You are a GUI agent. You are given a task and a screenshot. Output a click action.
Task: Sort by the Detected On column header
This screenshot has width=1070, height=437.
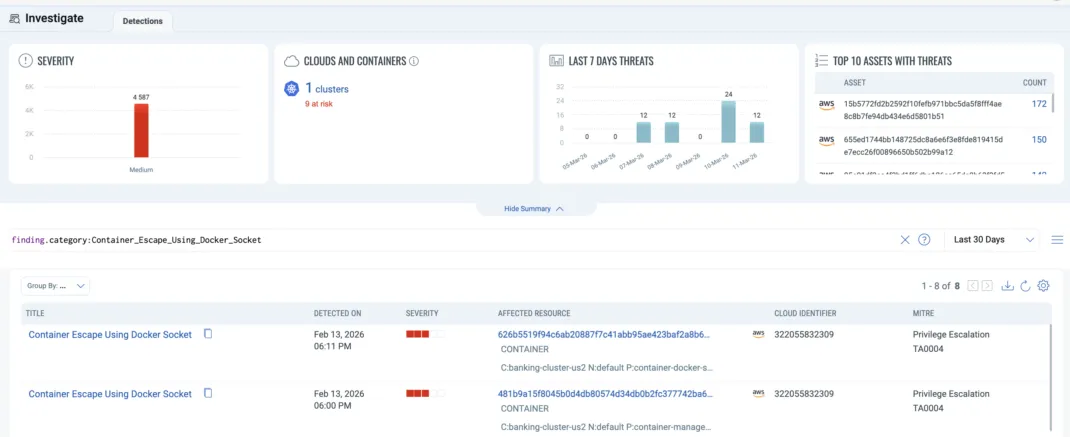pyautogui.click(x=337, y=313)
